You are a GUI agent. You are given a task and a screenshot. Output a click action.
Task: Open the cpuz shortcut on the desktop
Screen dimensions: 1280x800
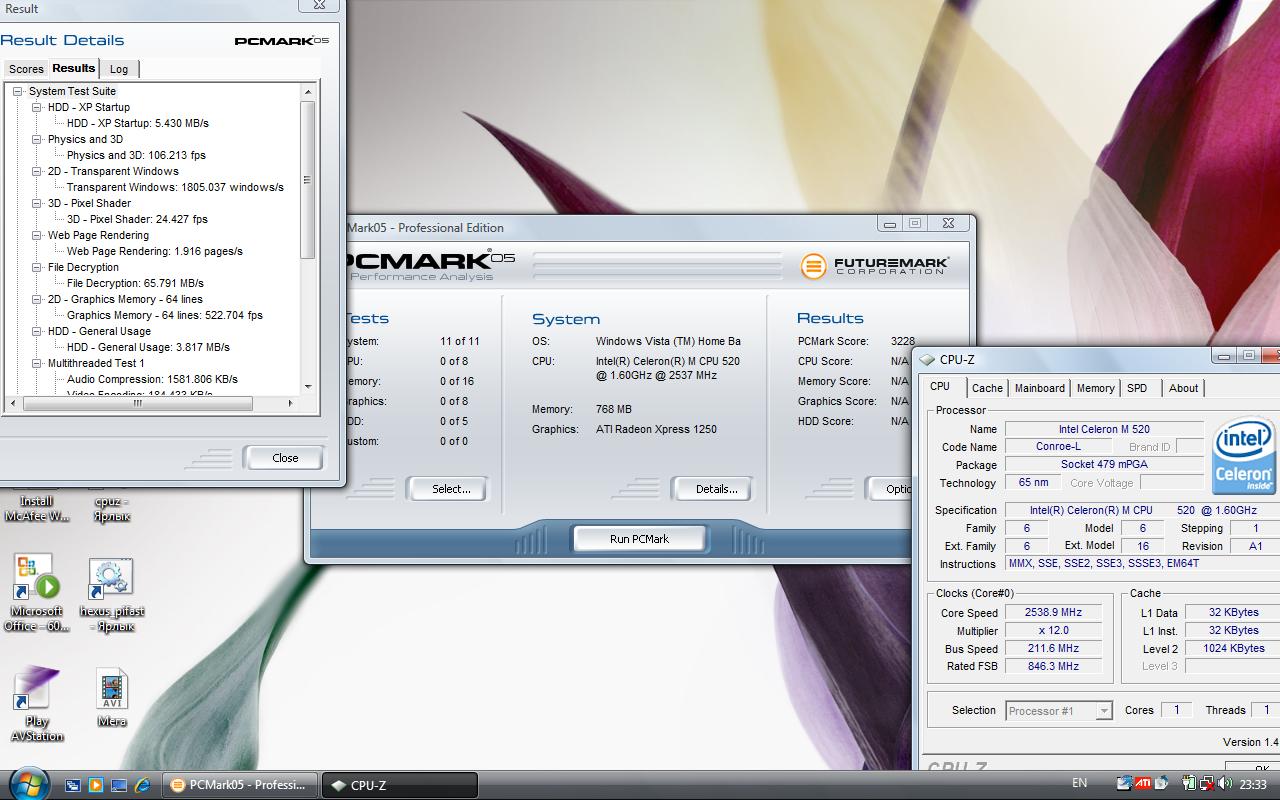(x=111, y=508)
